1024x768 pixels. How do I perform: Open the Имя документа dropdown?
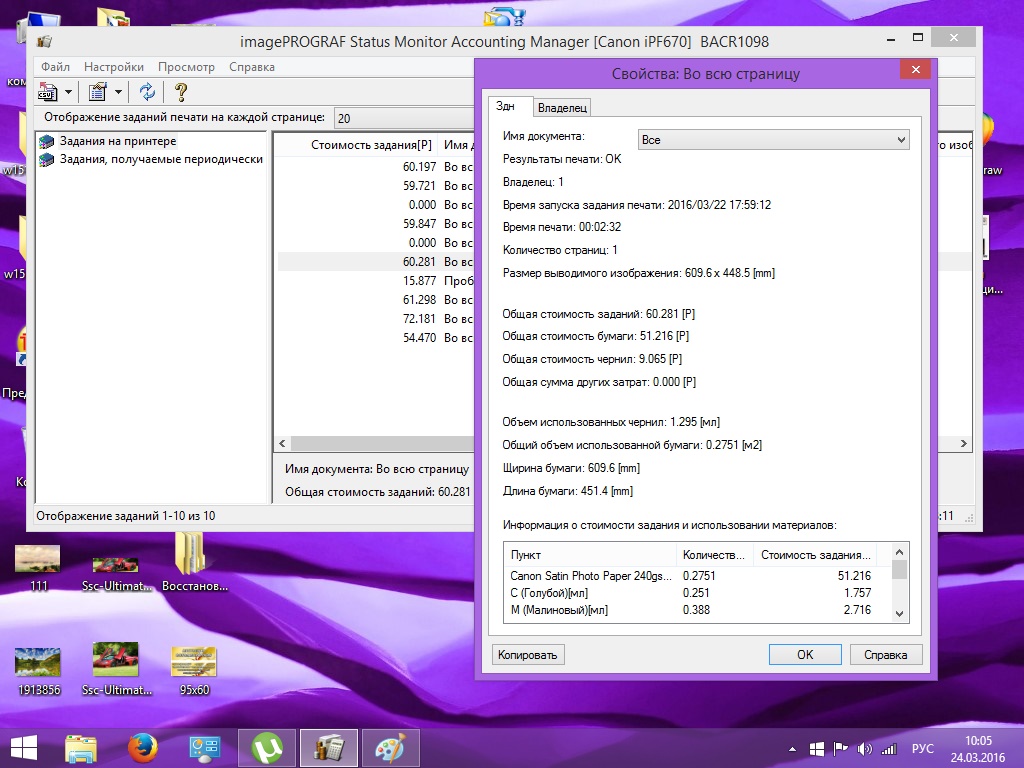tap(773, 140)
